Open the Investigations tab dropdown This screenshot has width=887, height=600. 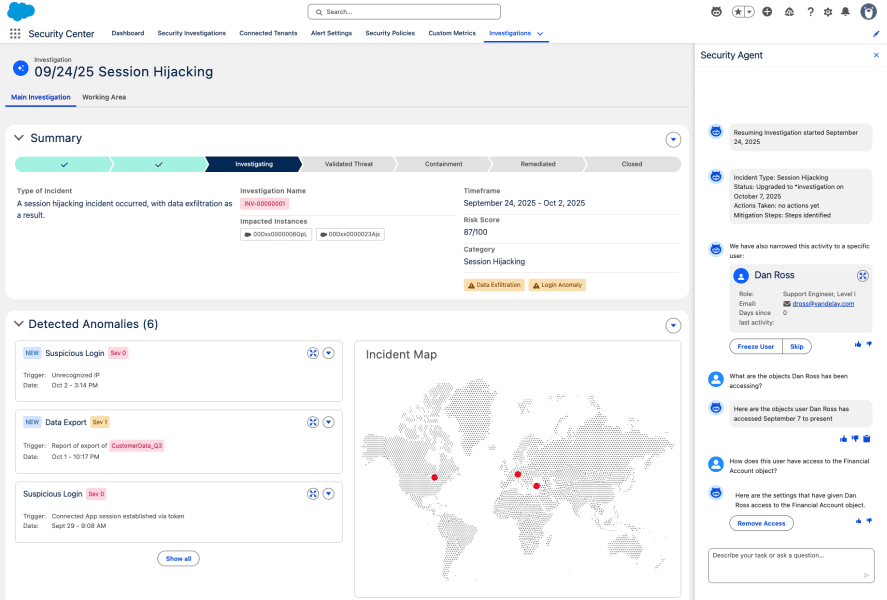tap(539, 33)
